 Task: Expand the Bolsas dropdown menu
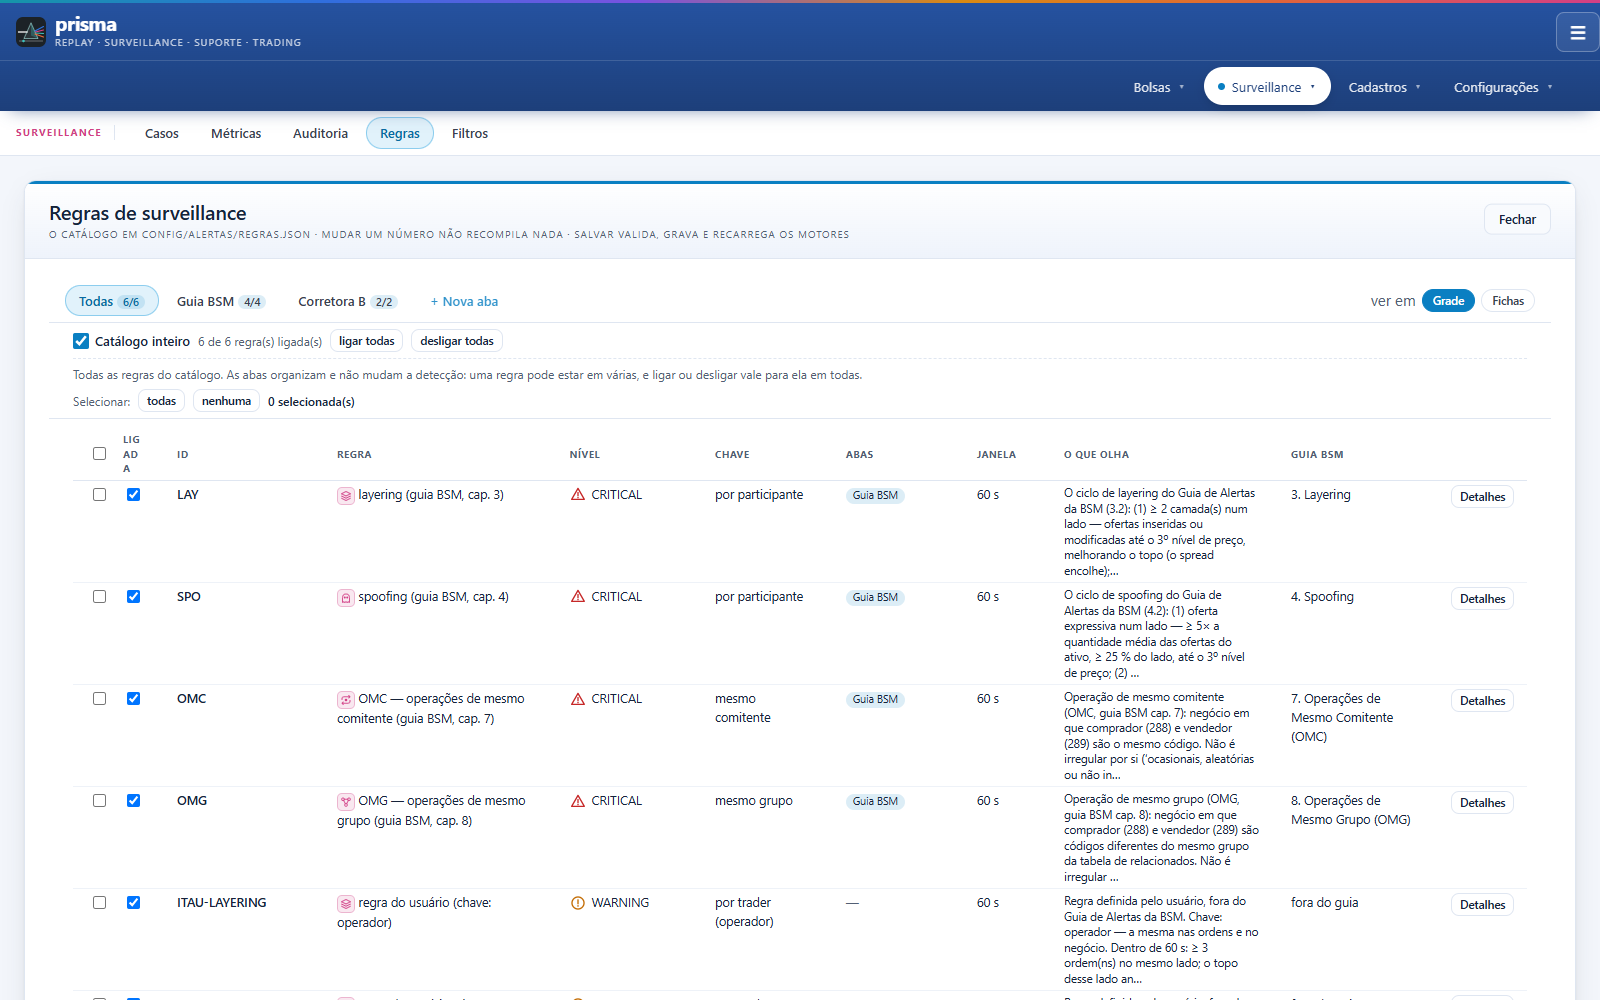pos(1158,87)
